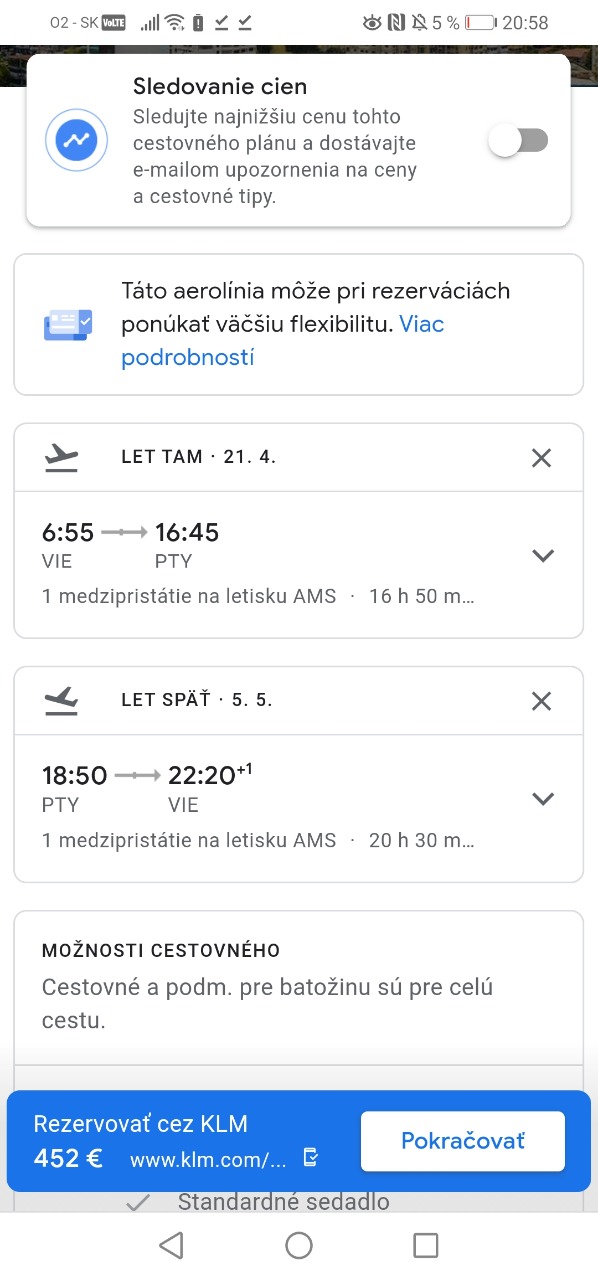Tap the landing airplane icon
598x1280 pixels.
pos(62,700)
